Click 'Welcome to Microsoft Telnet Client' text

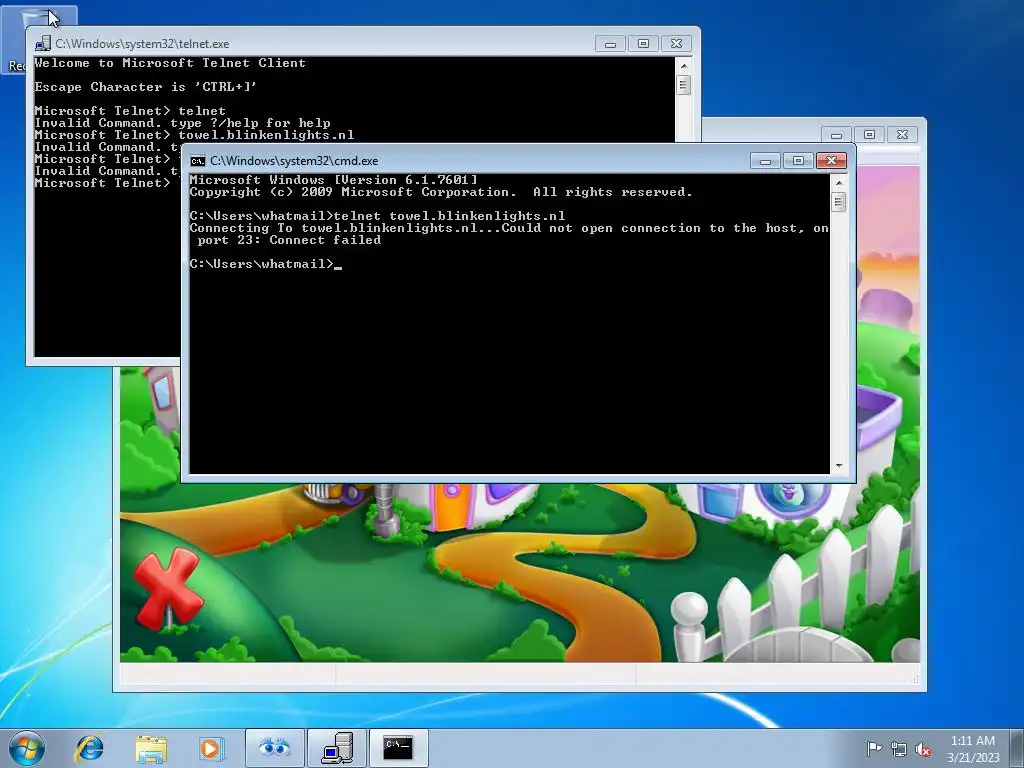click(170, 63)
